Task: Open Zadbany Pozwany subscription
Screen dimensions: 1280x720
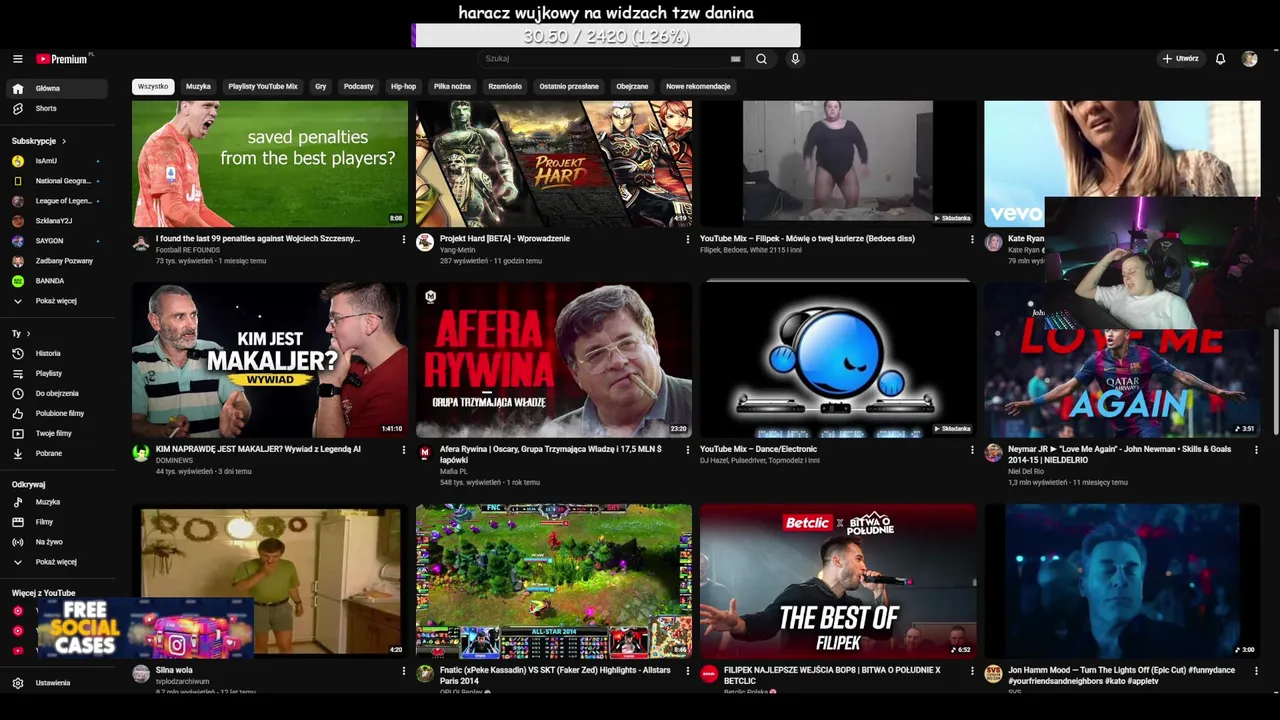Action: click(55, 261)
